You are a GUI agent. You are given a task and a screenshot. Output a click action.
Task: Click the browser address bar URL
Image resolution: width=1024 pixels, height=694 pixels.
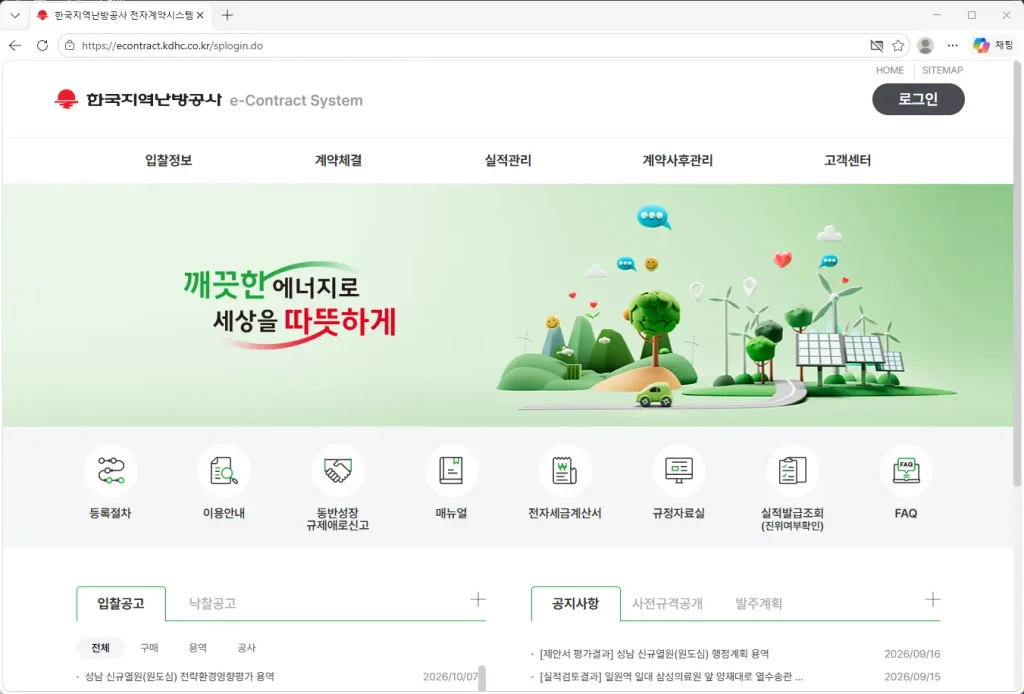coord(172,46)
